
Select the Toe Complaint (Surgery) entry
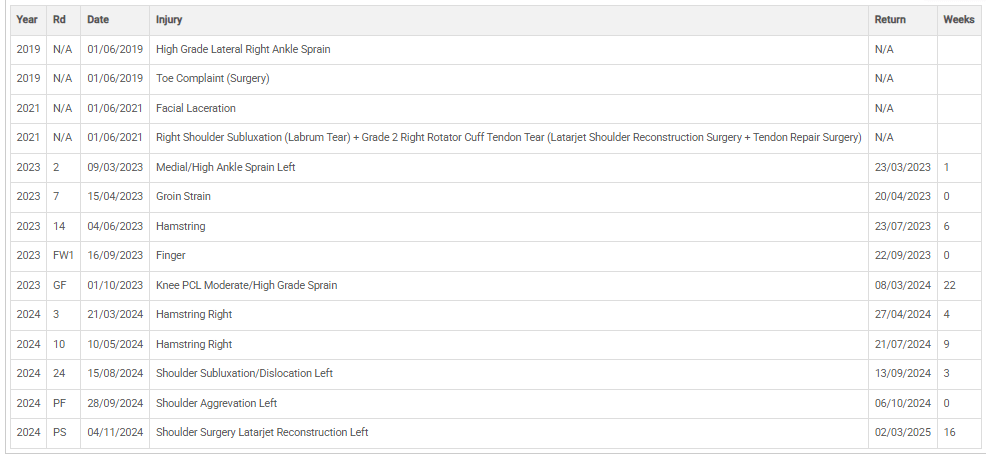point(213,78)
